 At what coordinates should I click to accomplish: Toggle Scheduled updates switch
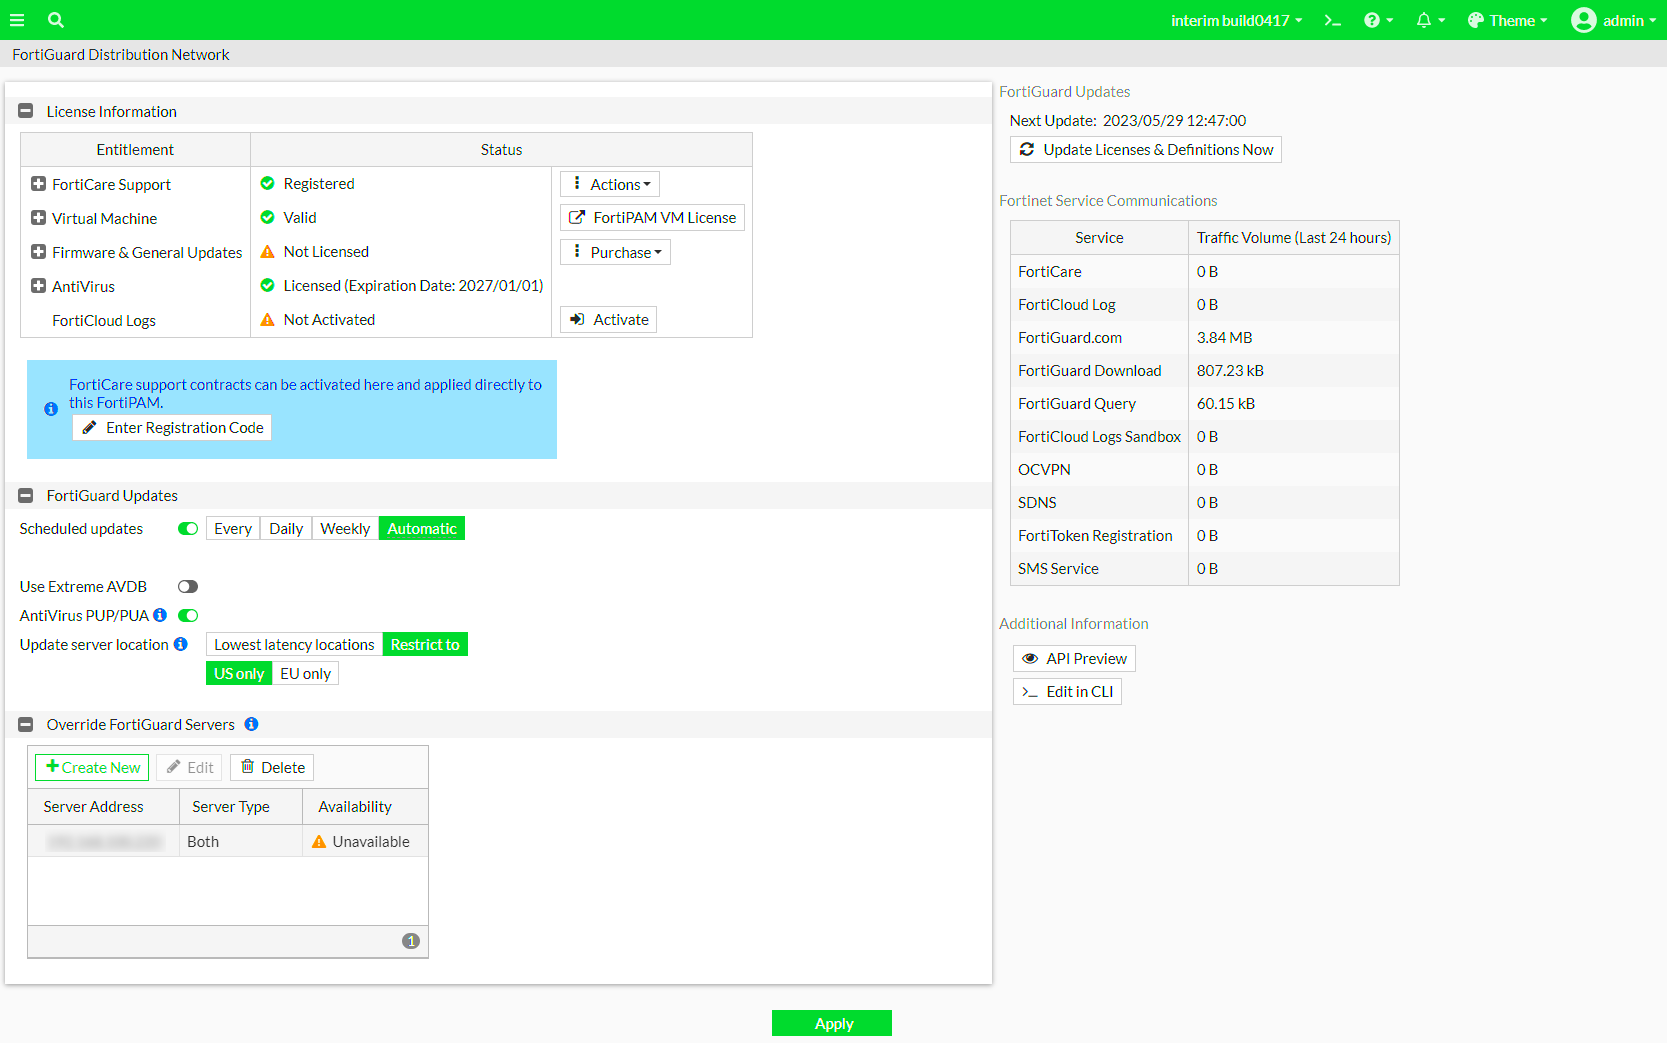188,528
